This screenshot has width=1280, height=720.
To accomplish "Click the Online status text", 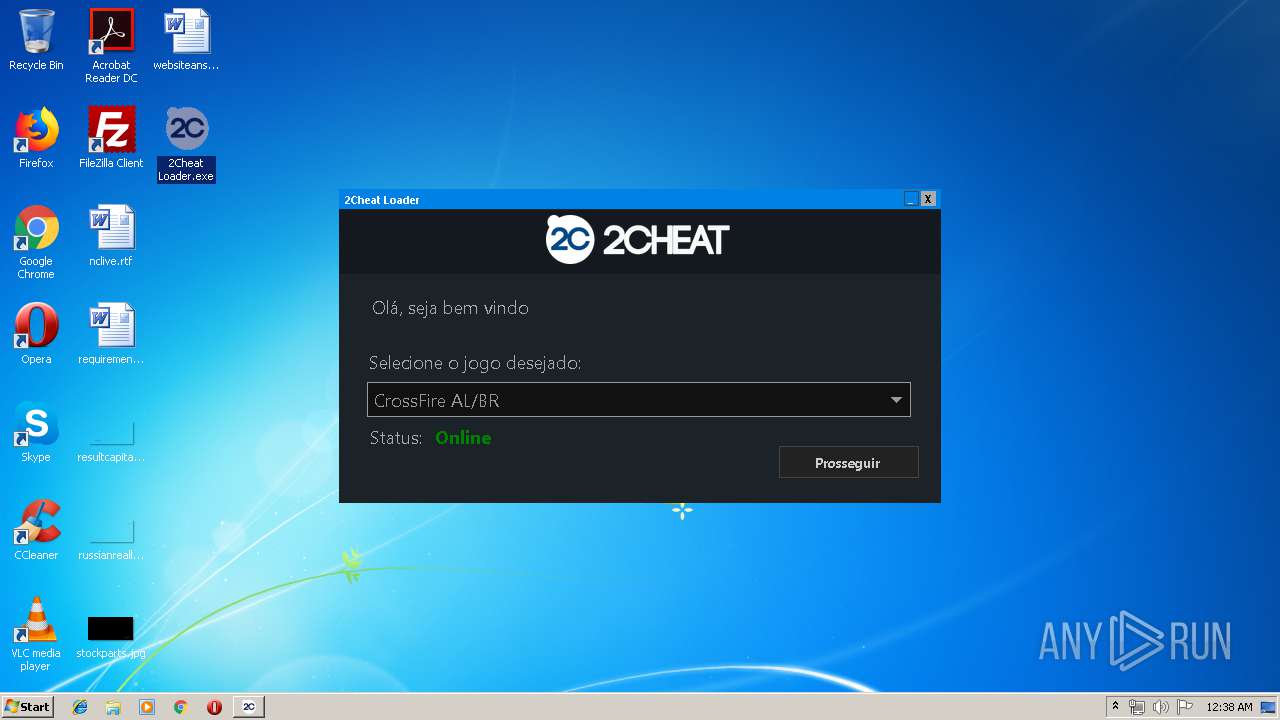I will [x=463, y=438].
